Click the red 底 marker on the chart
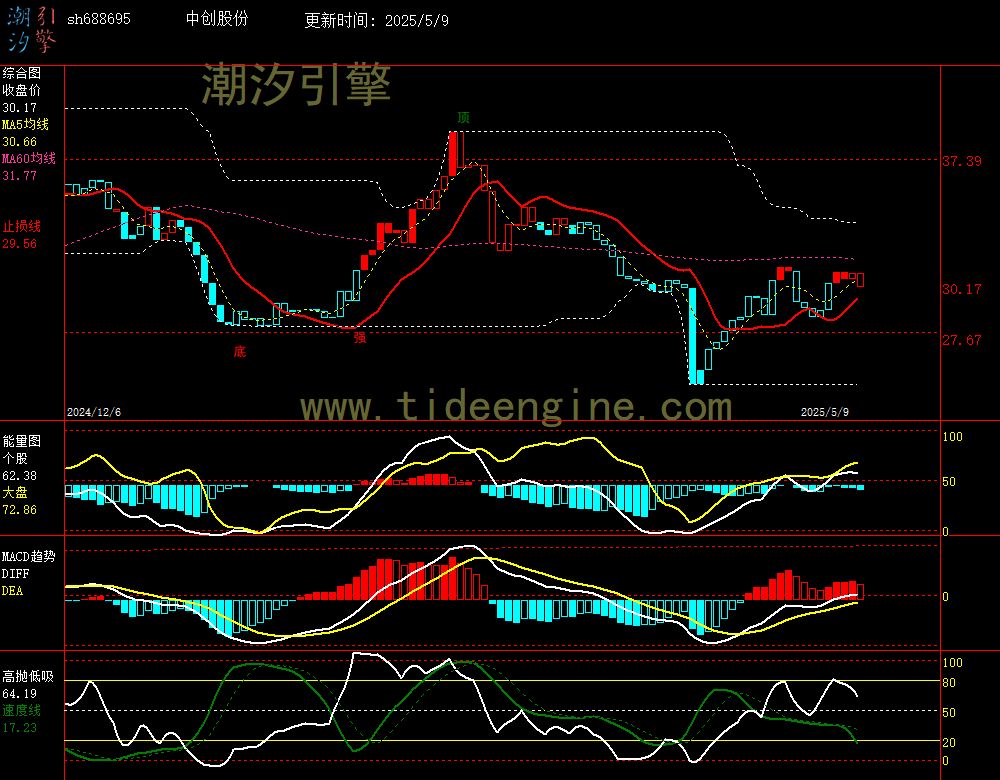The image size is (1000, 780). pos(240,351)
